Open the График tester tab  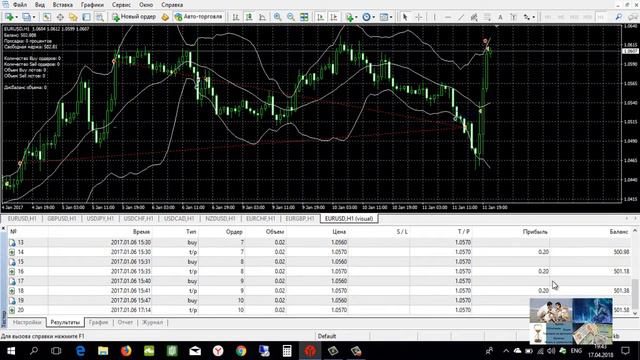click(99, 322)
